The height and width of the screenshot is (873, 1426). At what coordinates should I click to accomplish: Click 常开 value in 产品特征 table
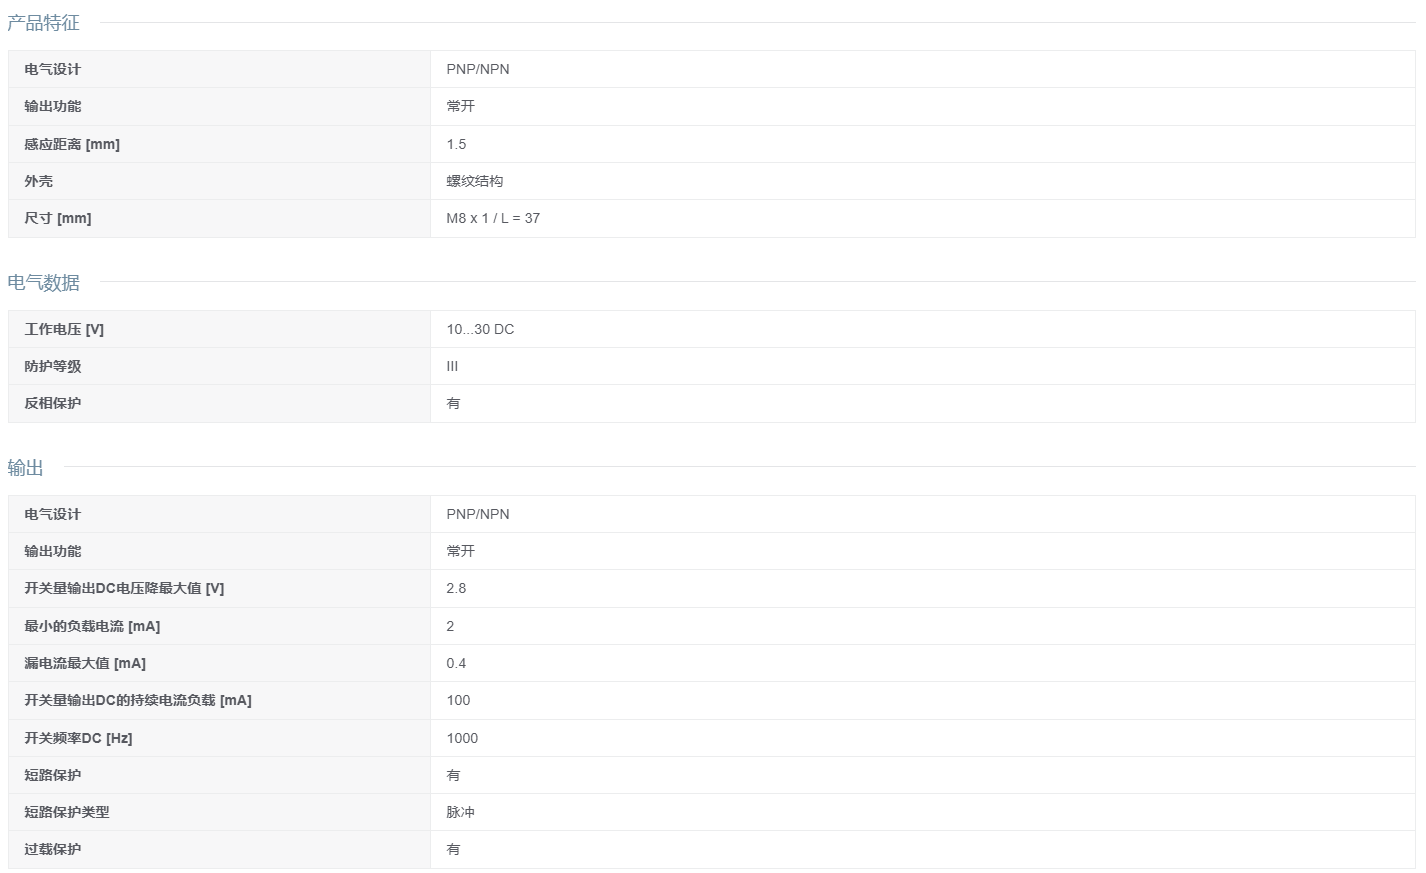pos(461,106)
